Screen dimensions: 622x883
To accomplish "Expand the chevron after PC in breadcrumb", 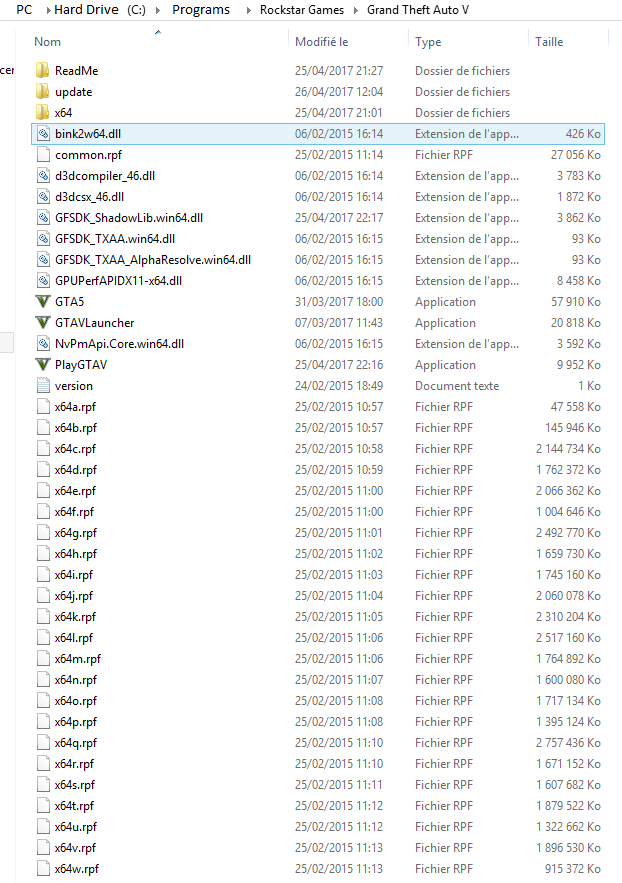I will (x=48, y=10).
